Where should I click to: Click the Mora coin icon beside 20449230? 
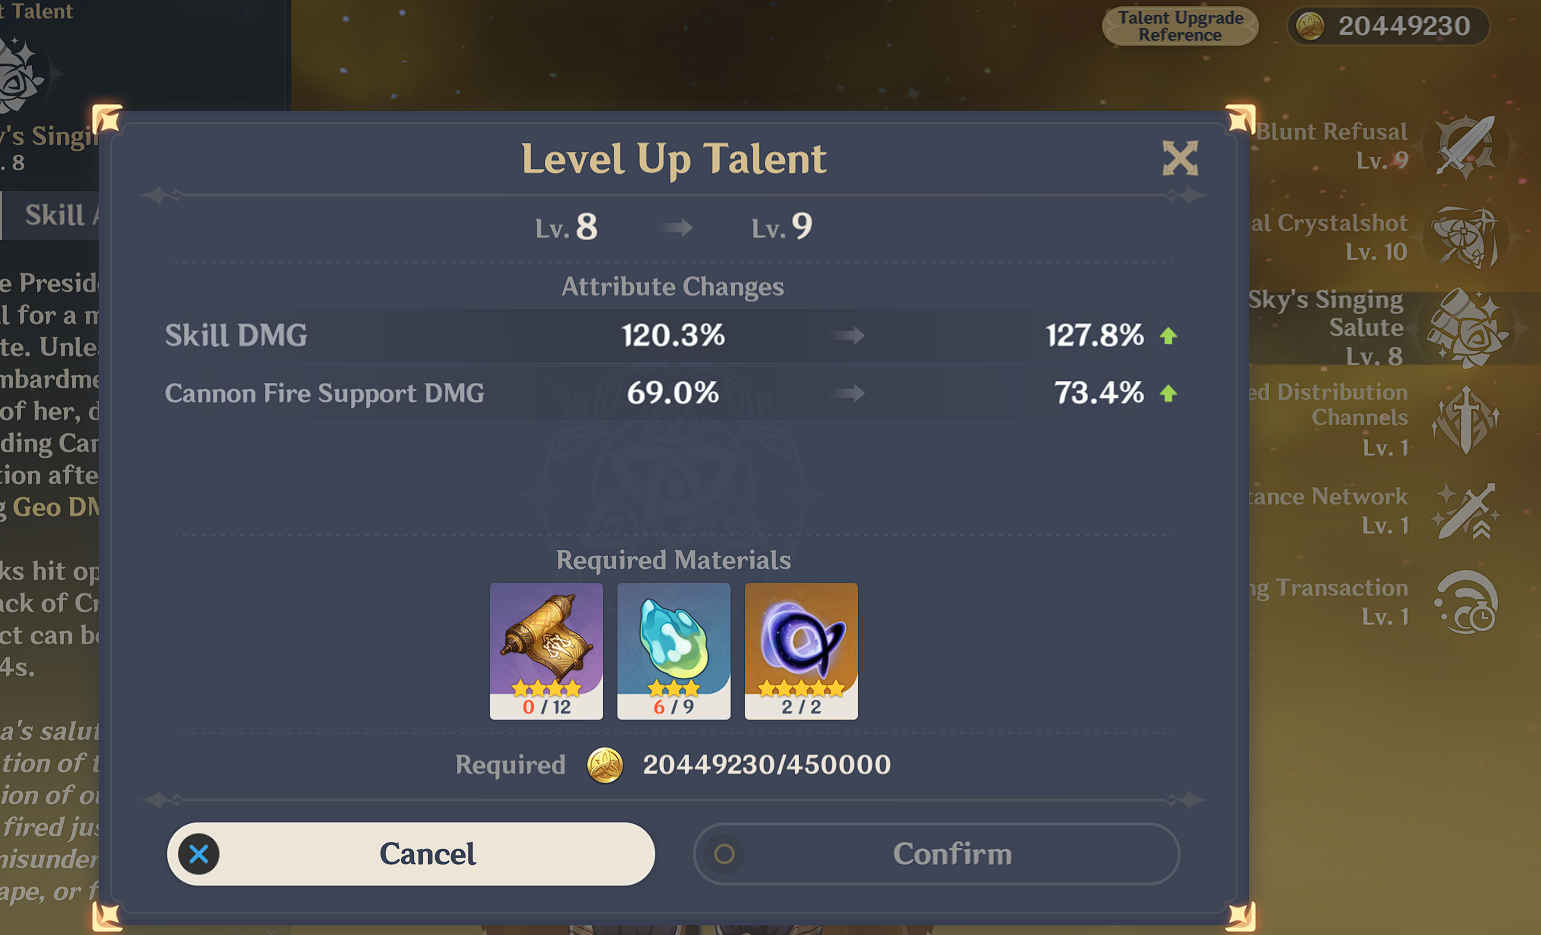click(1311, 26)
